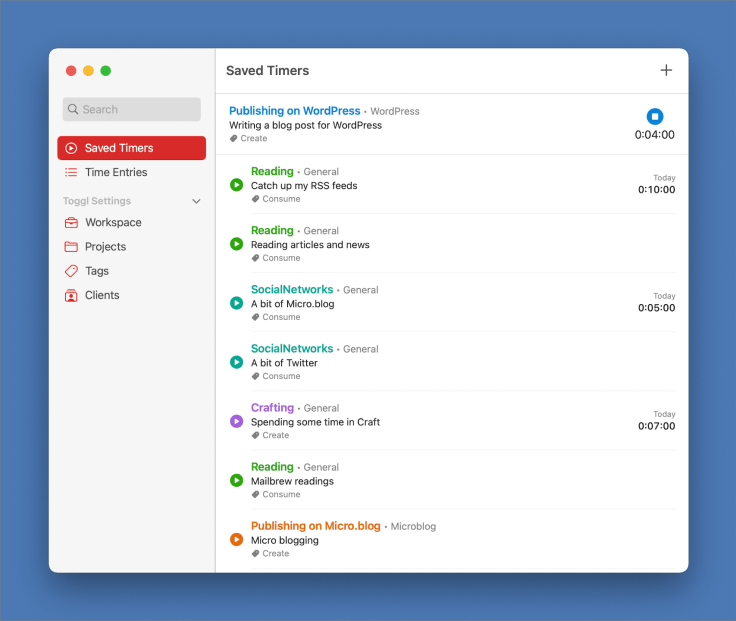Image resolution: width=736 pixels, height=621 pixels.
Task: Click the Publishing on WordPress project title
Action: click(x=295, y=111)
